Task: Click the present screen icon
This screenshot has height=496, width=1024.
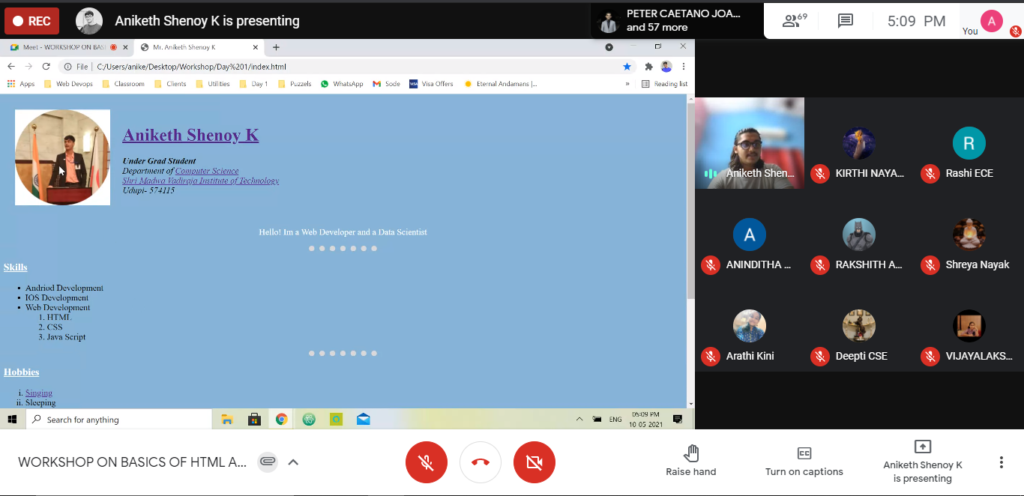Action: point(922,447)
